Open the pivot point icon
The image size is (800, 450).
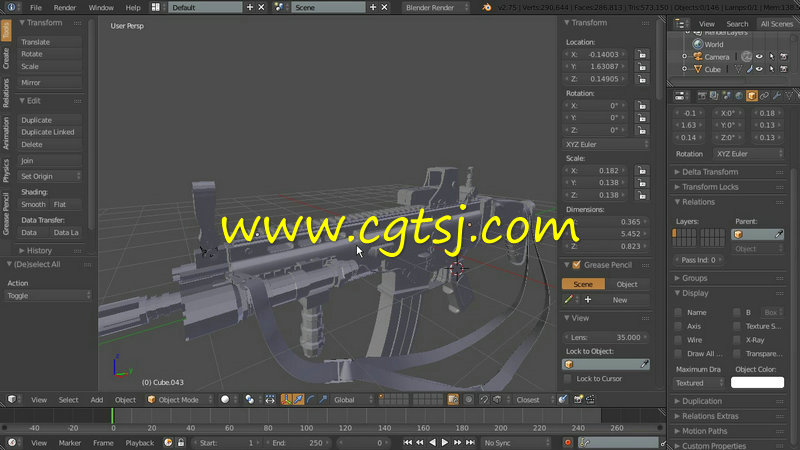point(249,399)
